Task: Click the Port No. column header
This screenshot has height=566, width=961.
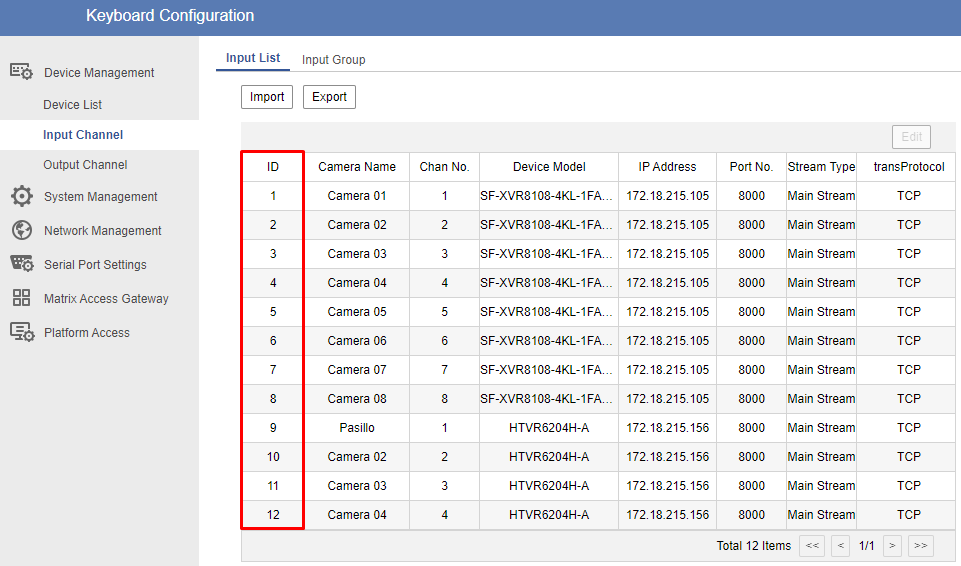Action: tap(751, 167)
